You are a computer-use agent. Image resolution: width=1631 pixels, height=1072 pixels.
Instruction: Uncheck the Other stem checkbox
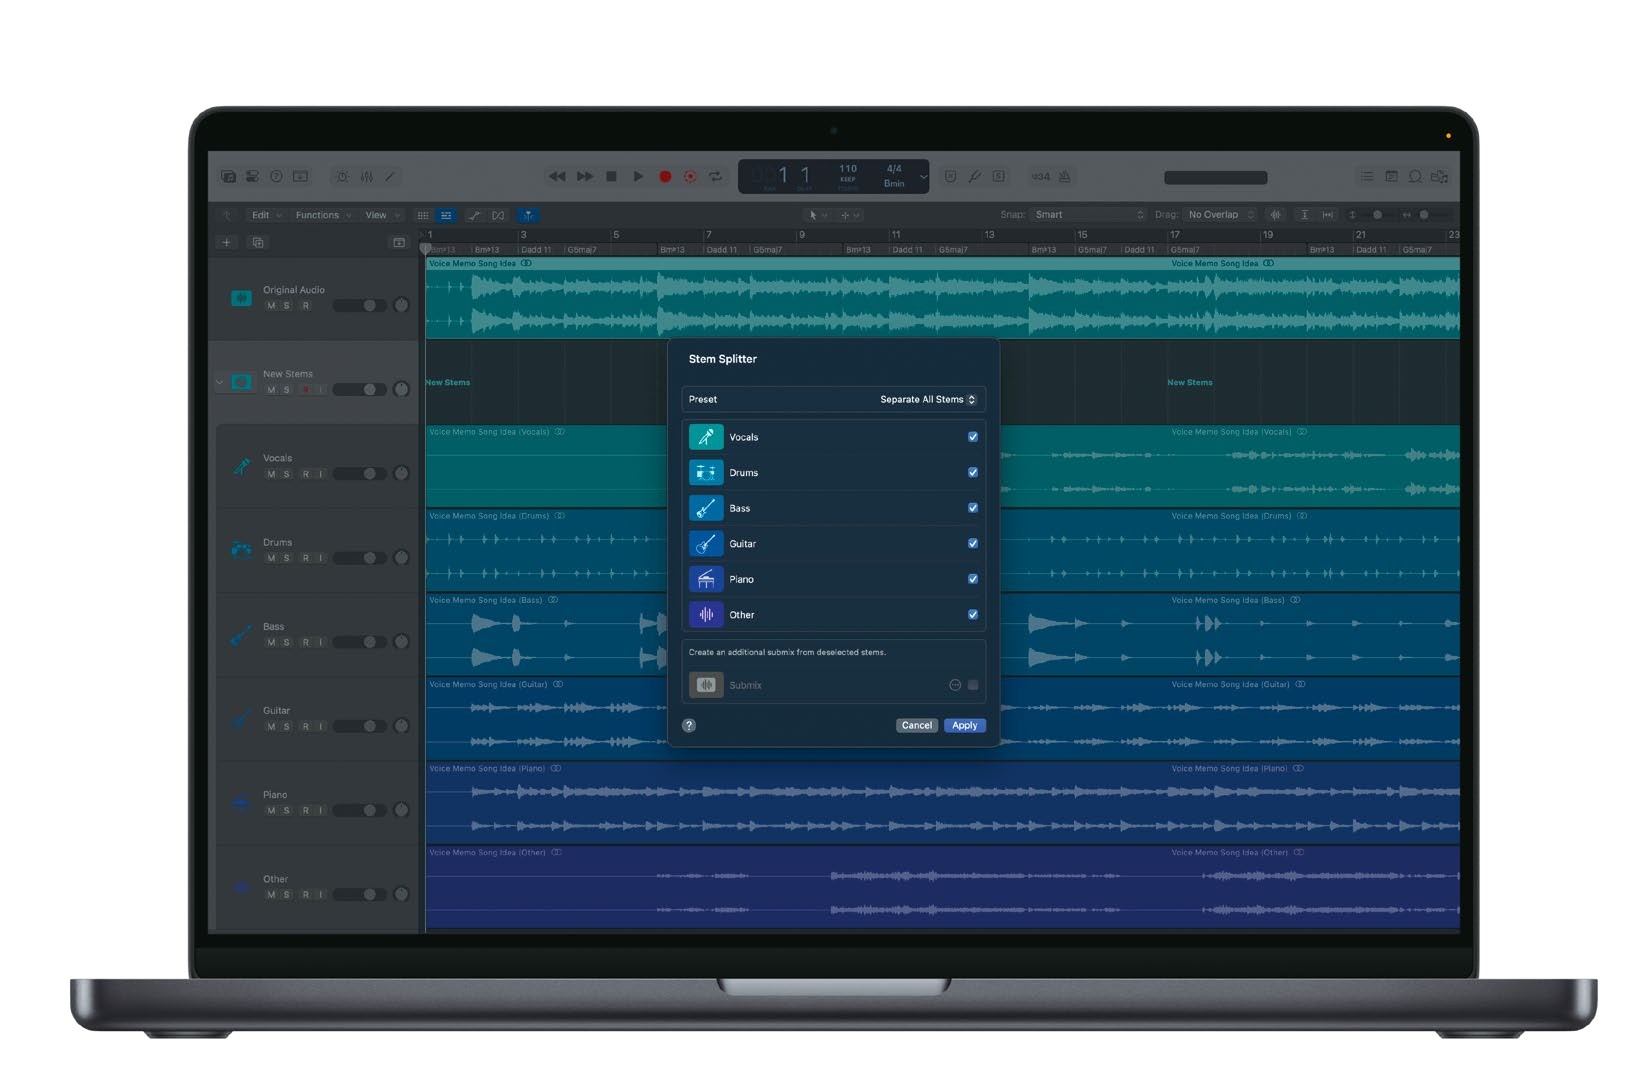click(x=973, y=614)
